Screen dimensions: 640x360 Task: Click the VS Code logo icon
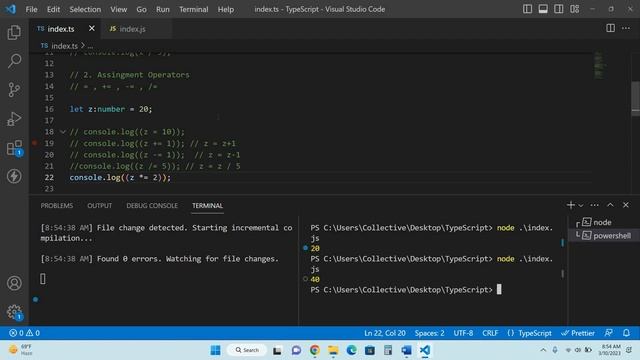11,9
